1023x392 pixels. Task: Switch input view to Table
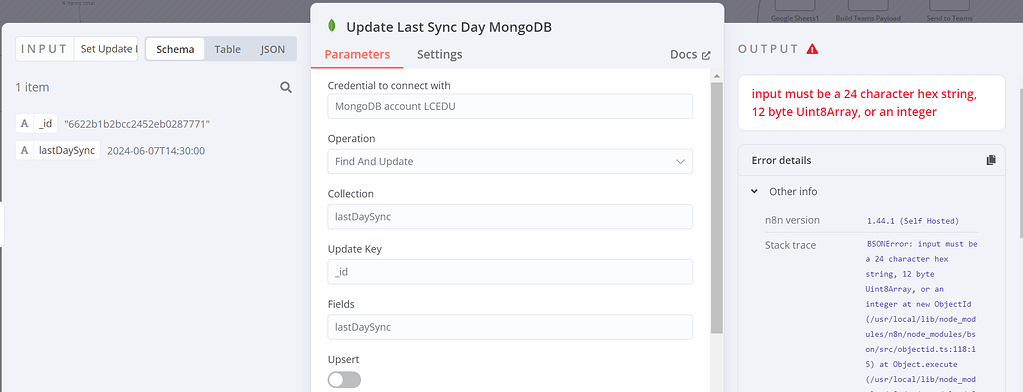[228, 49]
